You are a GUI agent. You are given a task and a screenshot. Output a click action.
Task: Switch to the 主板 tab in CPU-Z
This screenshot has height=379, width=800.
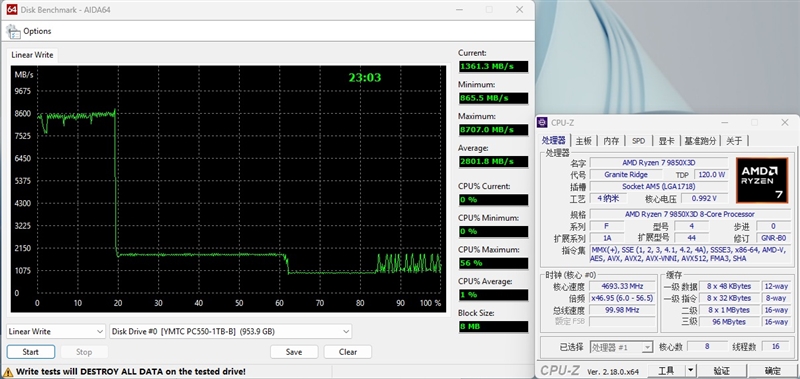coord(584,141)
